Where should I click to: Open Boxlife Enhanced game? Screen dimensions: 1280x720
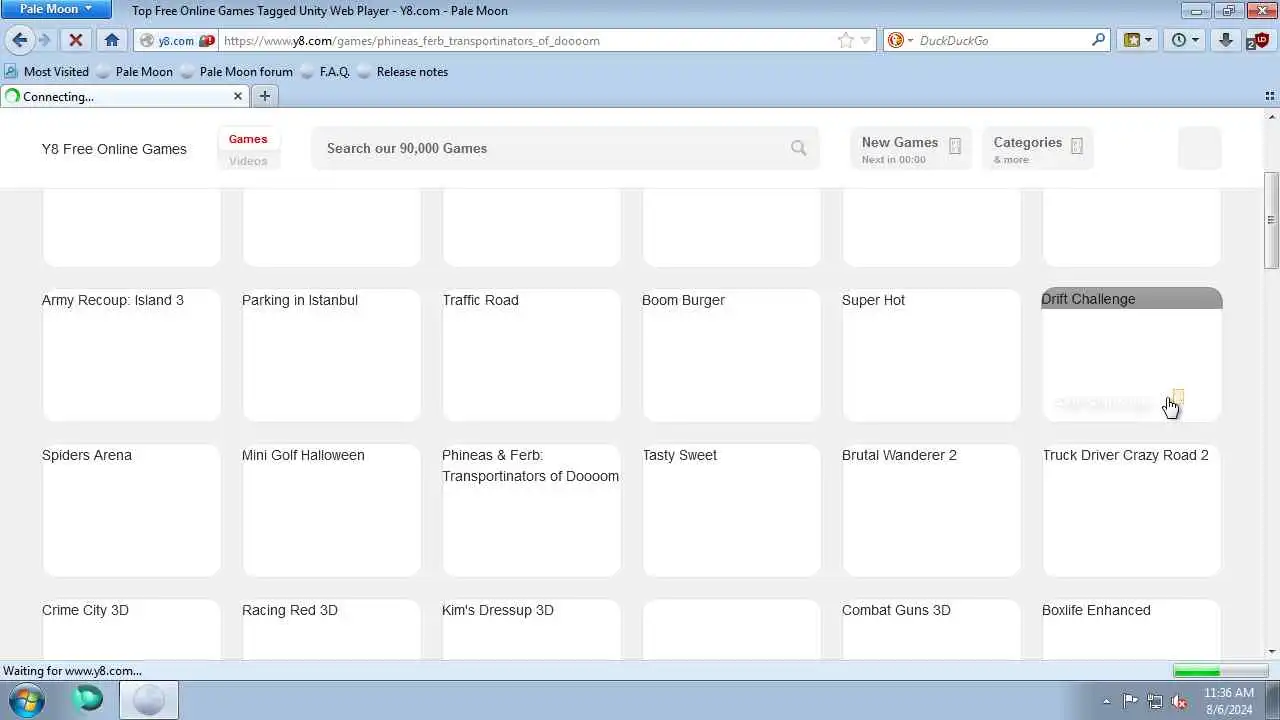tap(1131, 630)
